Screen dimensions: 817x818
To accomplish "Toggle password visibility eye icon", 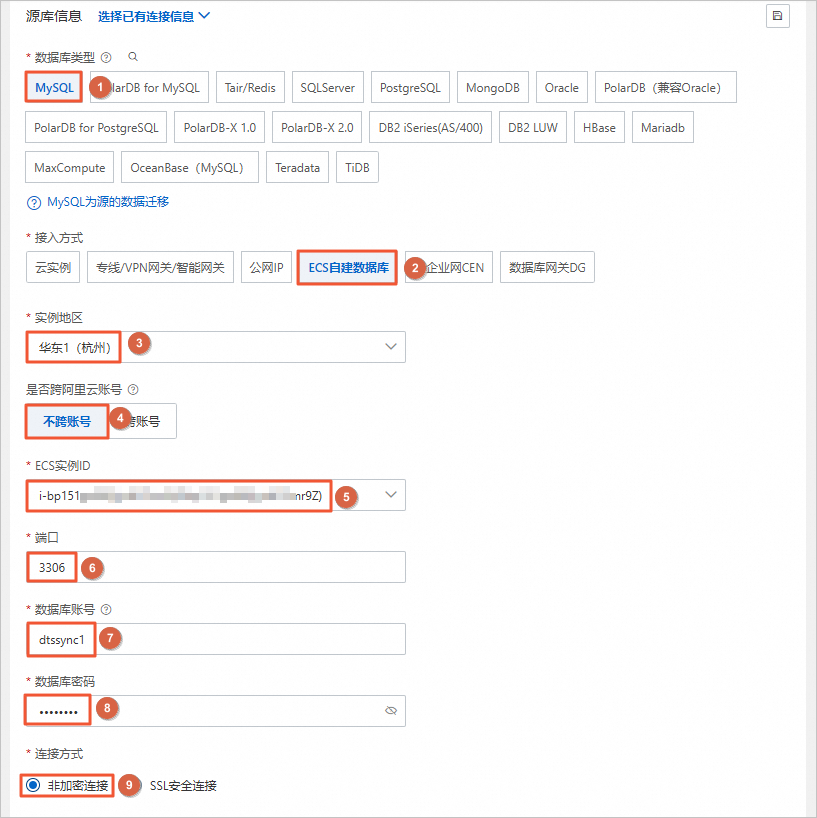I will (391, 711).
